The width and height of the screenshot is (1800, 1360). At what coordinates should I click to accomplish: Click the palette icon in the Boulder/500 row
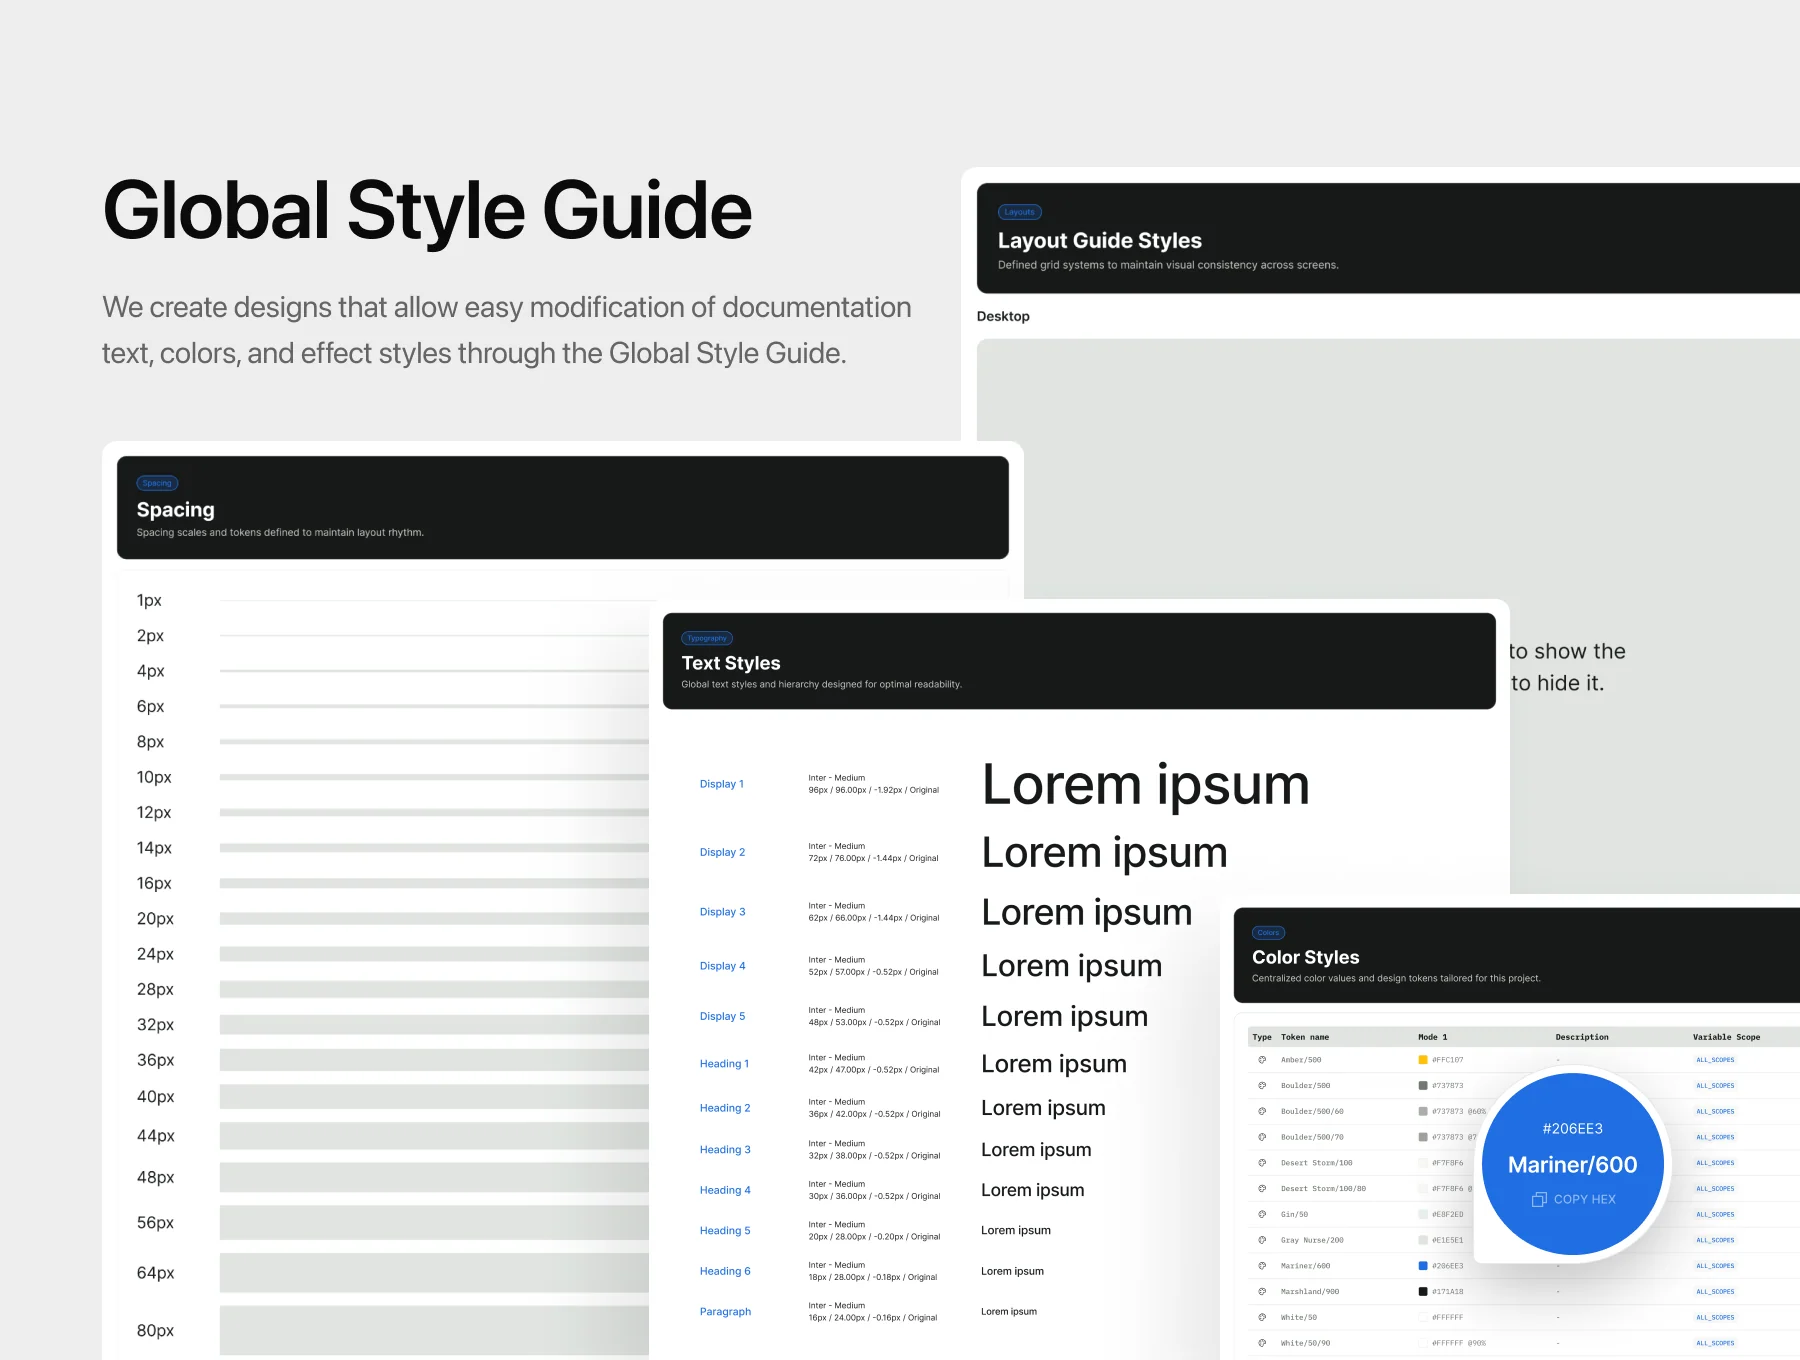coord(1262,1085)
